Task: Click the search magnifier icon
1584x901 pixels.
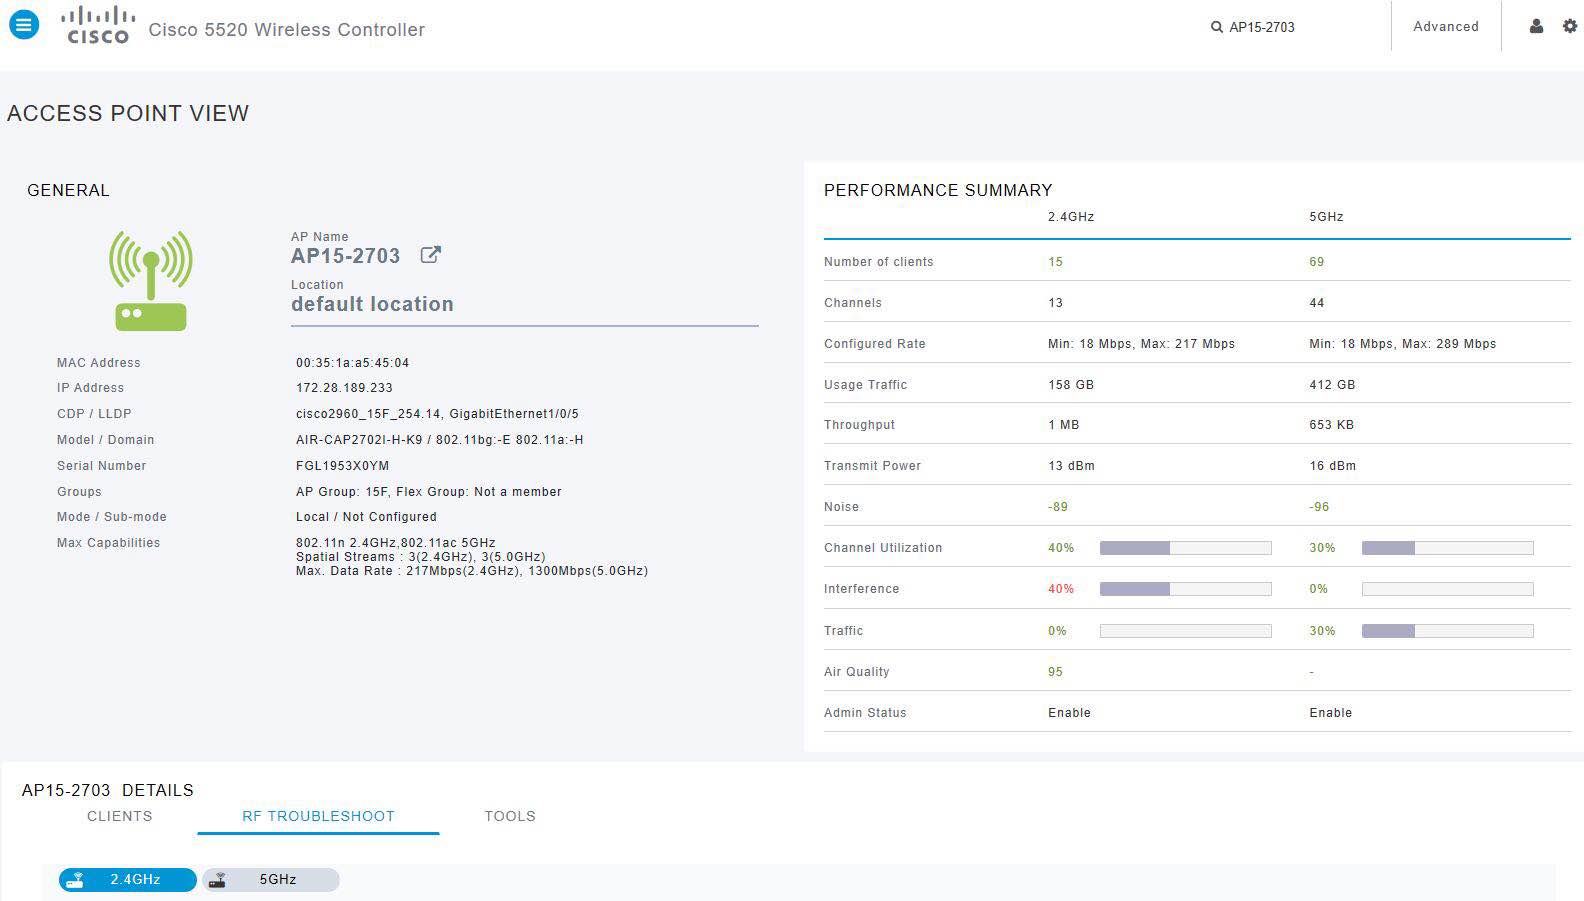Action: point(1216,27)
